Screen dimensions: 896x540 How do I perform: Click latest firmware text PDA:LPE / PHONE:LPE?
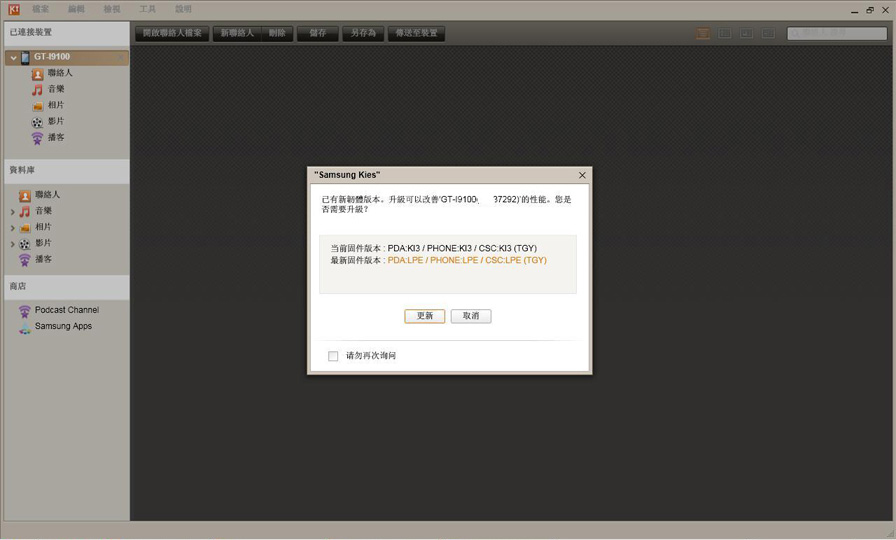pos(467,261)
